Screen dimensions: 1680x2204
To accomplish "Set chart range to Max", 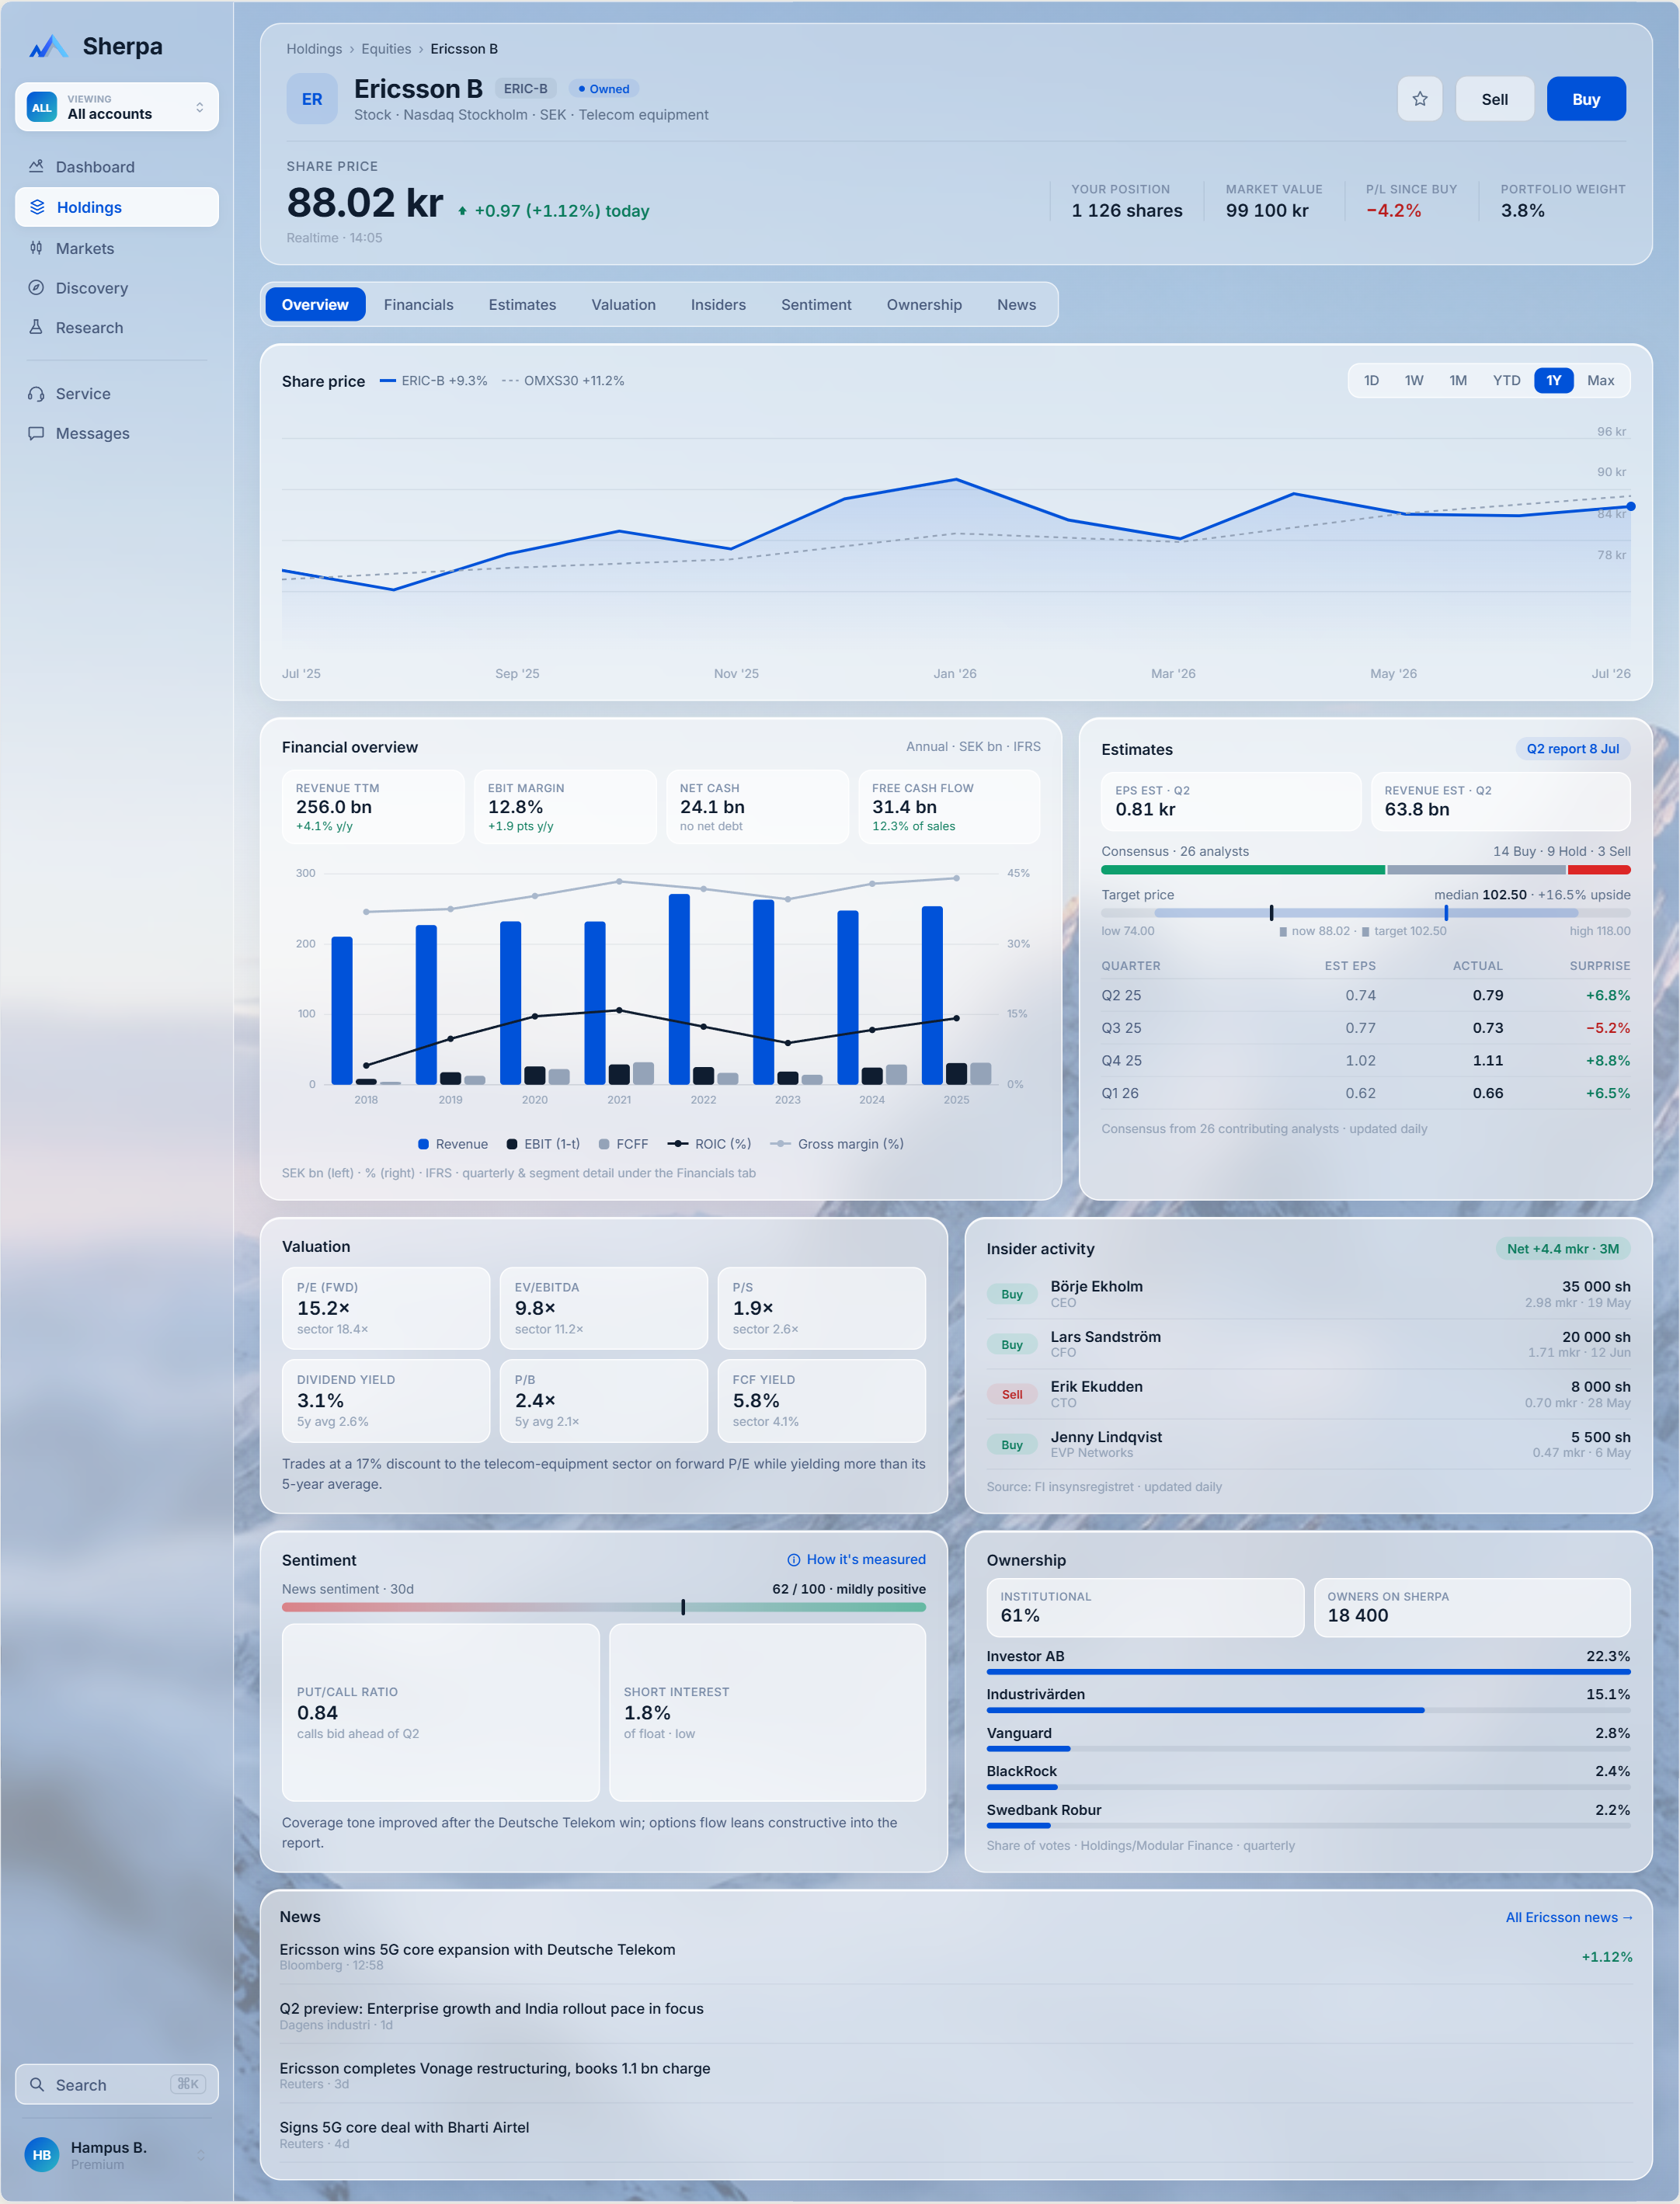I will pyautogui.click(x=1601, y=381).
